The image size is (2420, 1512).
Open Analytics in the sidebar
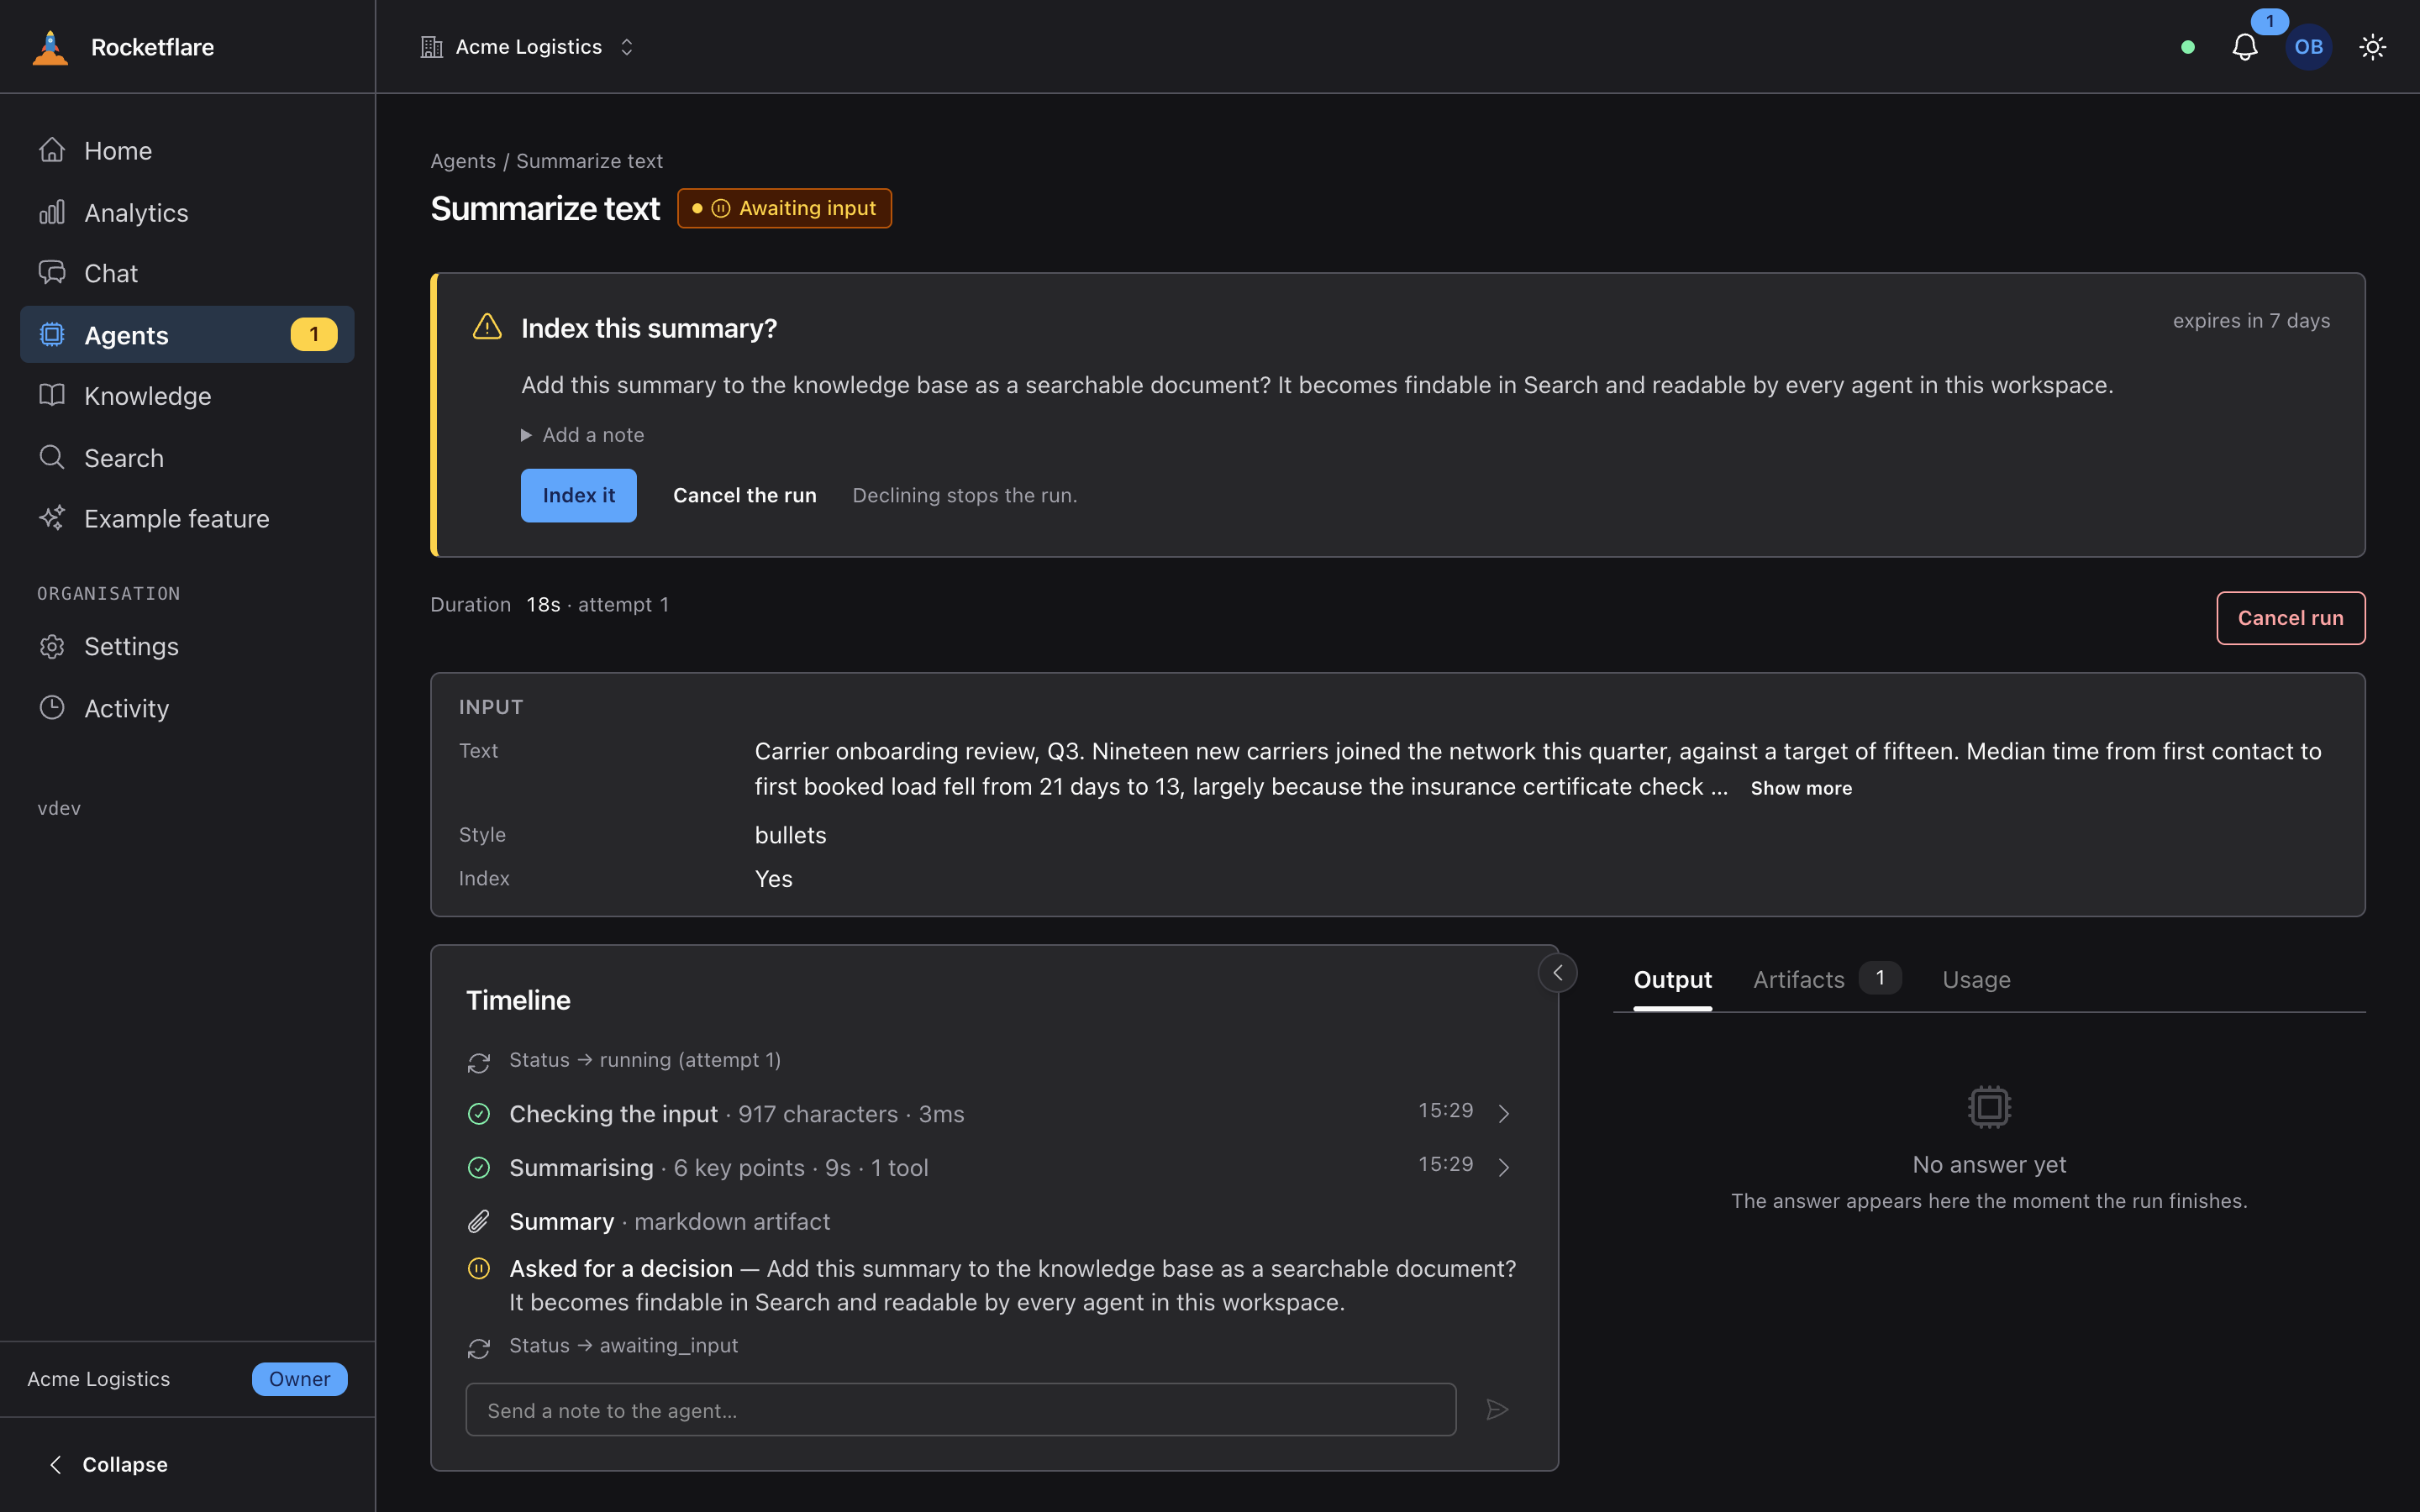pos(187,212)
